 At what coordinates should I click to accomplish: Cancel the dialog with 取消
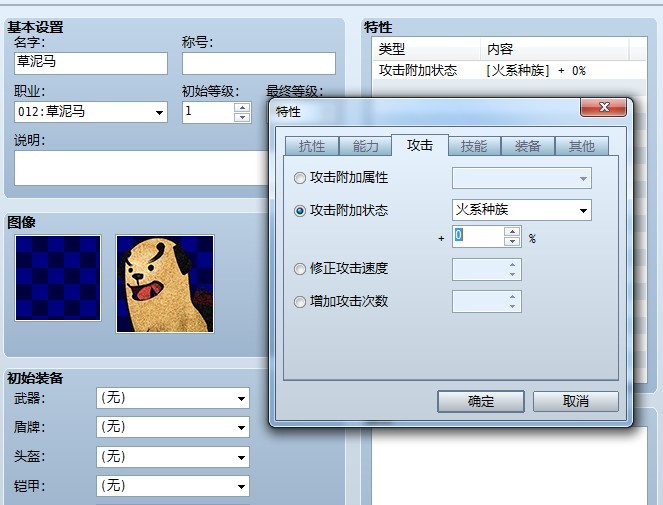point(575,401)
